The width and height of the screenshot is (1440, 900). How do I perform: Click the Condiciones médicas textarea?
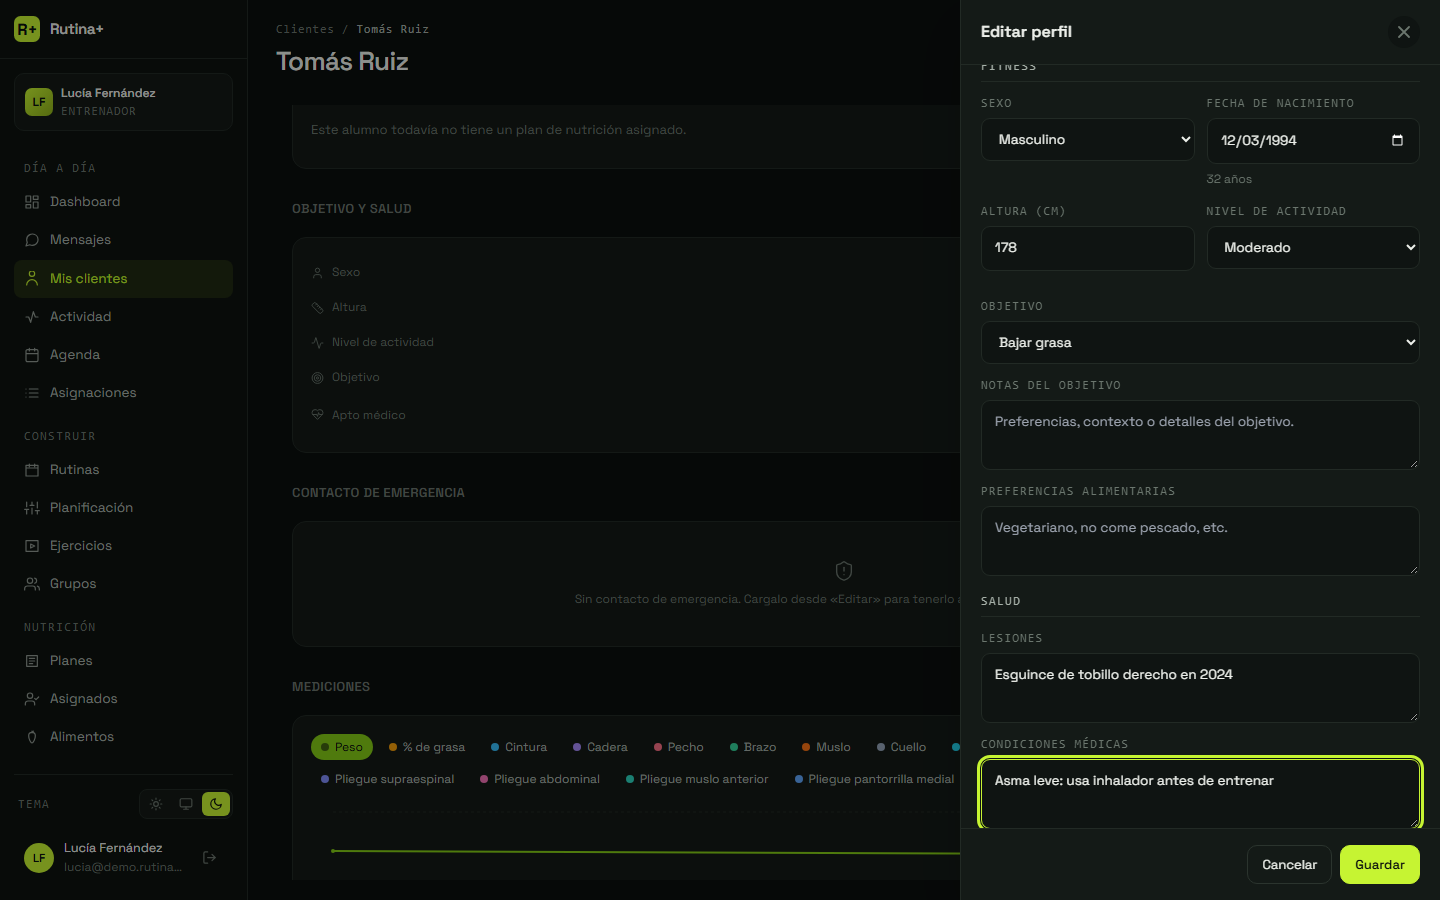pos(1200,794)
